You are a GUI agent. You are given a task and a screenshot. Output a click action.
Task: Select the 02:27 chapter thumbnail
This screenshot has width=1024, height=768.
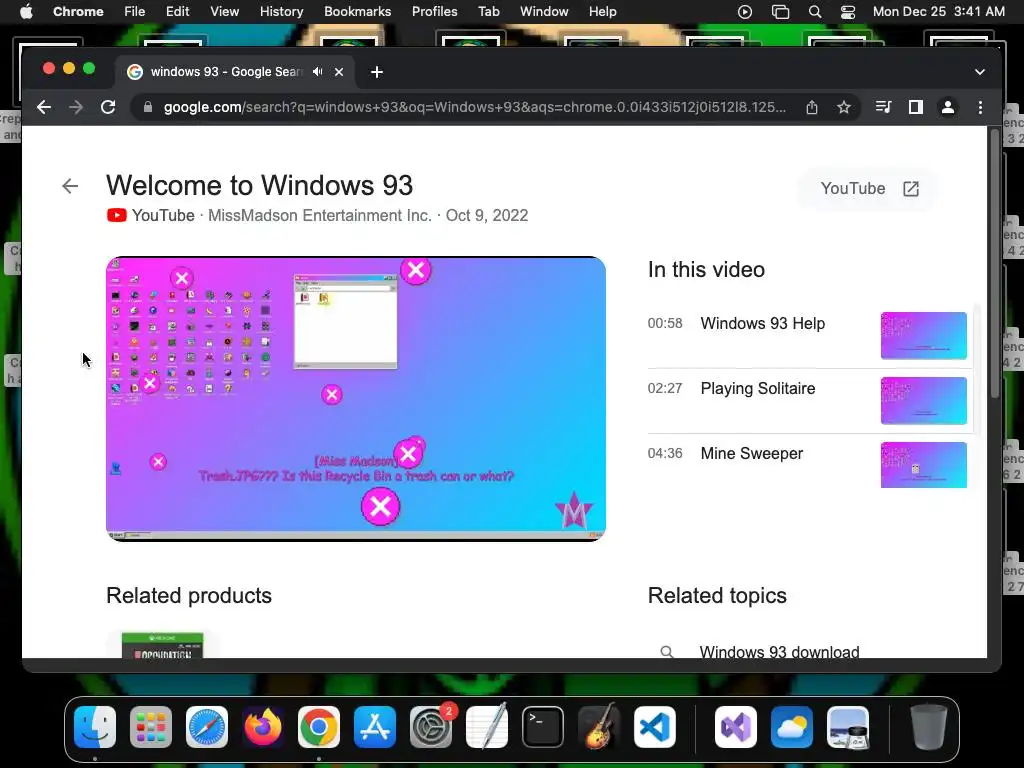[x=923, y=400]
